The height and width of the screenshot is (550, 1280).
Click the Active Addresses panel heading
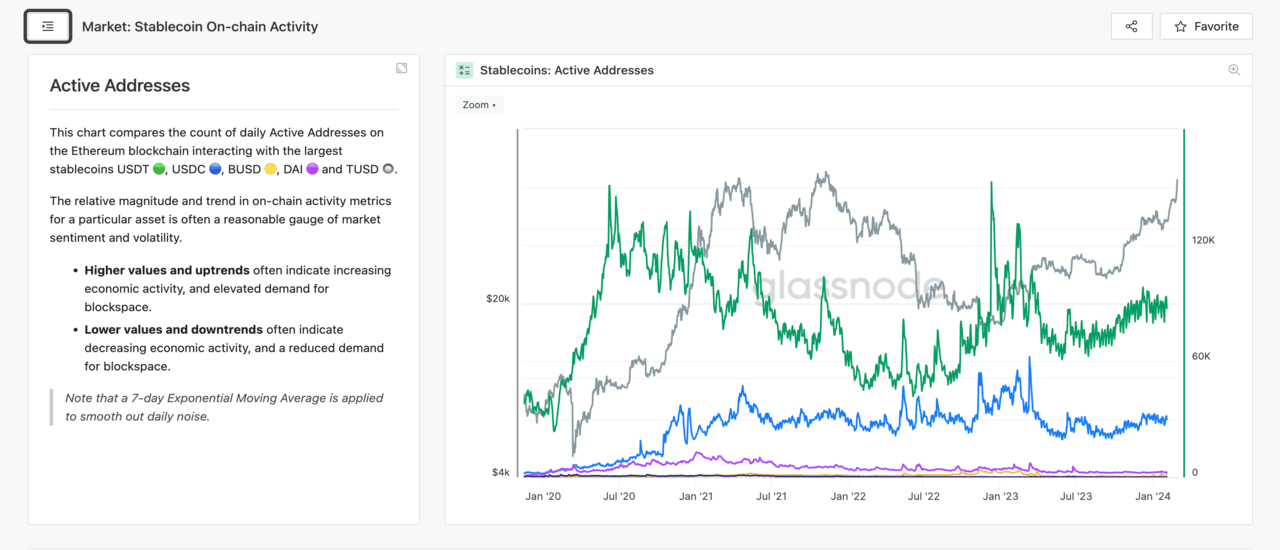tap(120, 86)
